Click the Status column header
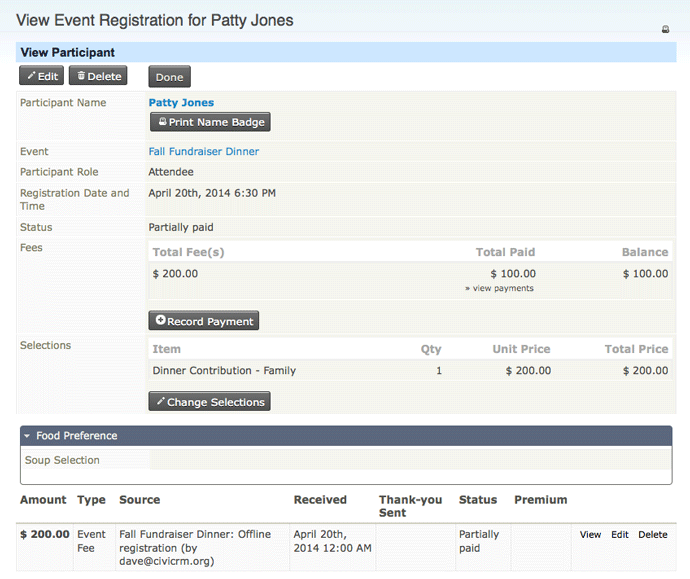690x579 pixels. [x=478, y=500]
